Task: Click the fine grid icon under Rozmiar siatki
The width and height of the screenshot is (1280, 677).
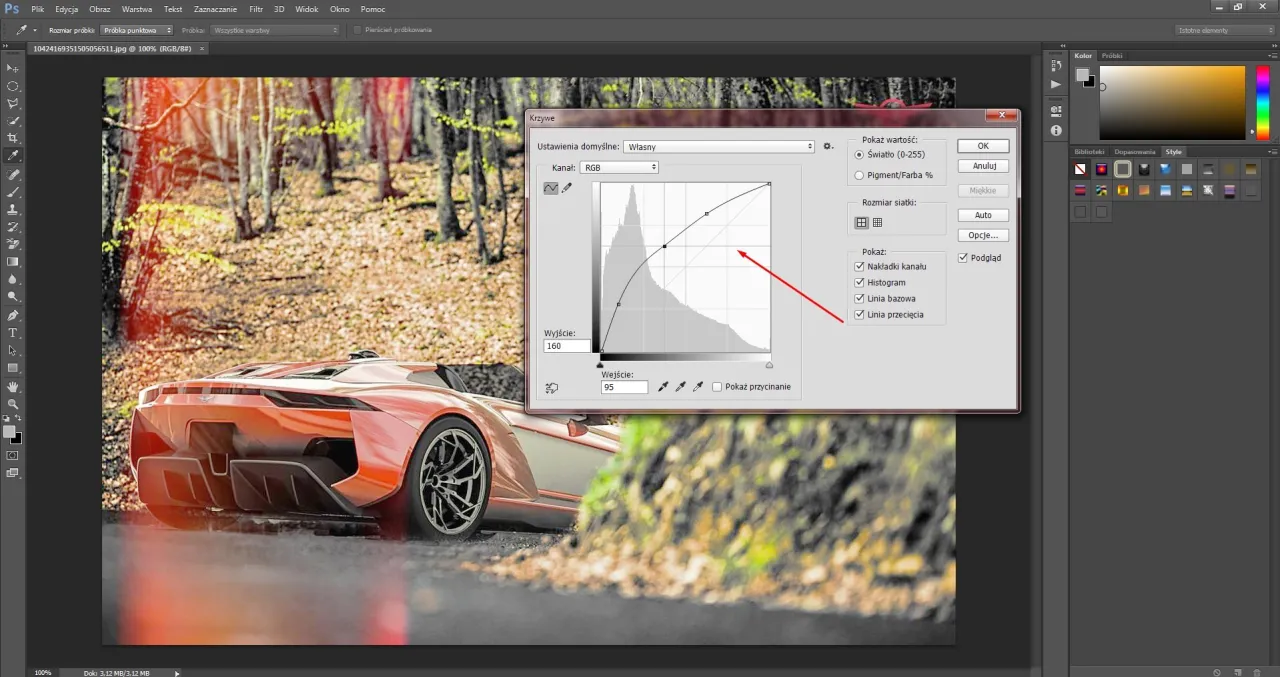Action: tap(877, 222)
